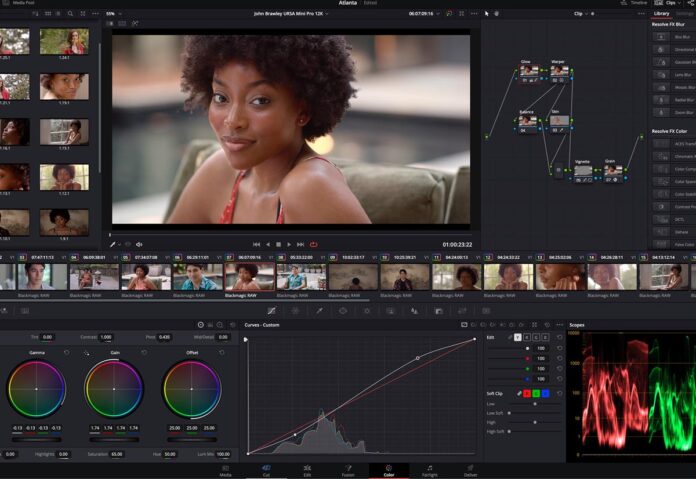Reset the Soft Clip settings

[x=559, y=393]
